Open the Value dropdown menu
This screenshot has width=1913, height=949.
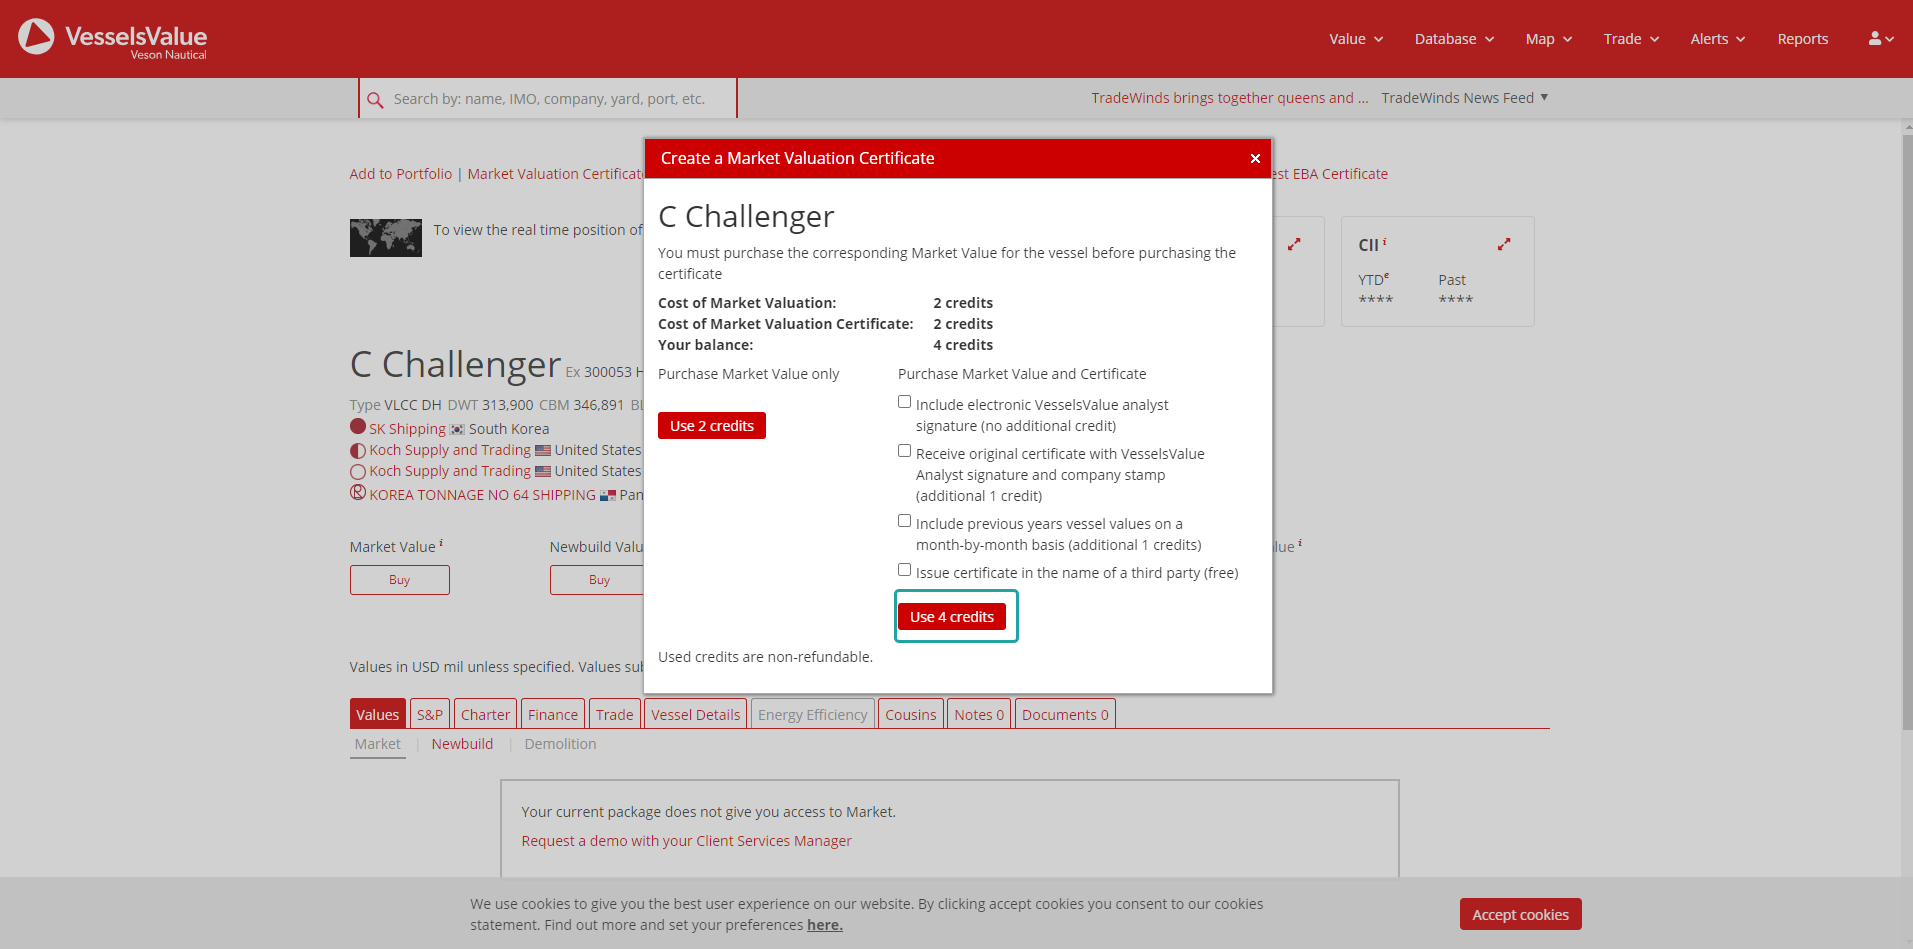point(1355,39)
